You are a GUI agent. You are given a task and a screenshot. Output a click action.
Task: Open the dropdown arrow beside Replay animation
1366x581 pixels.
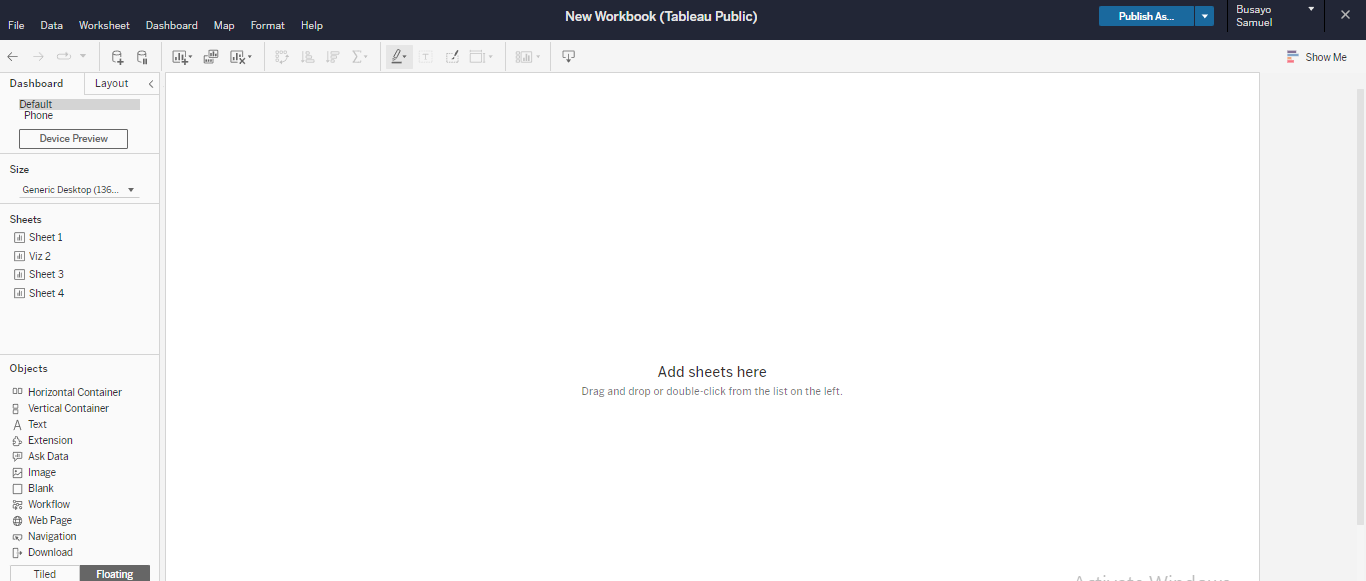pyautogui.click(x=83, y=57)
